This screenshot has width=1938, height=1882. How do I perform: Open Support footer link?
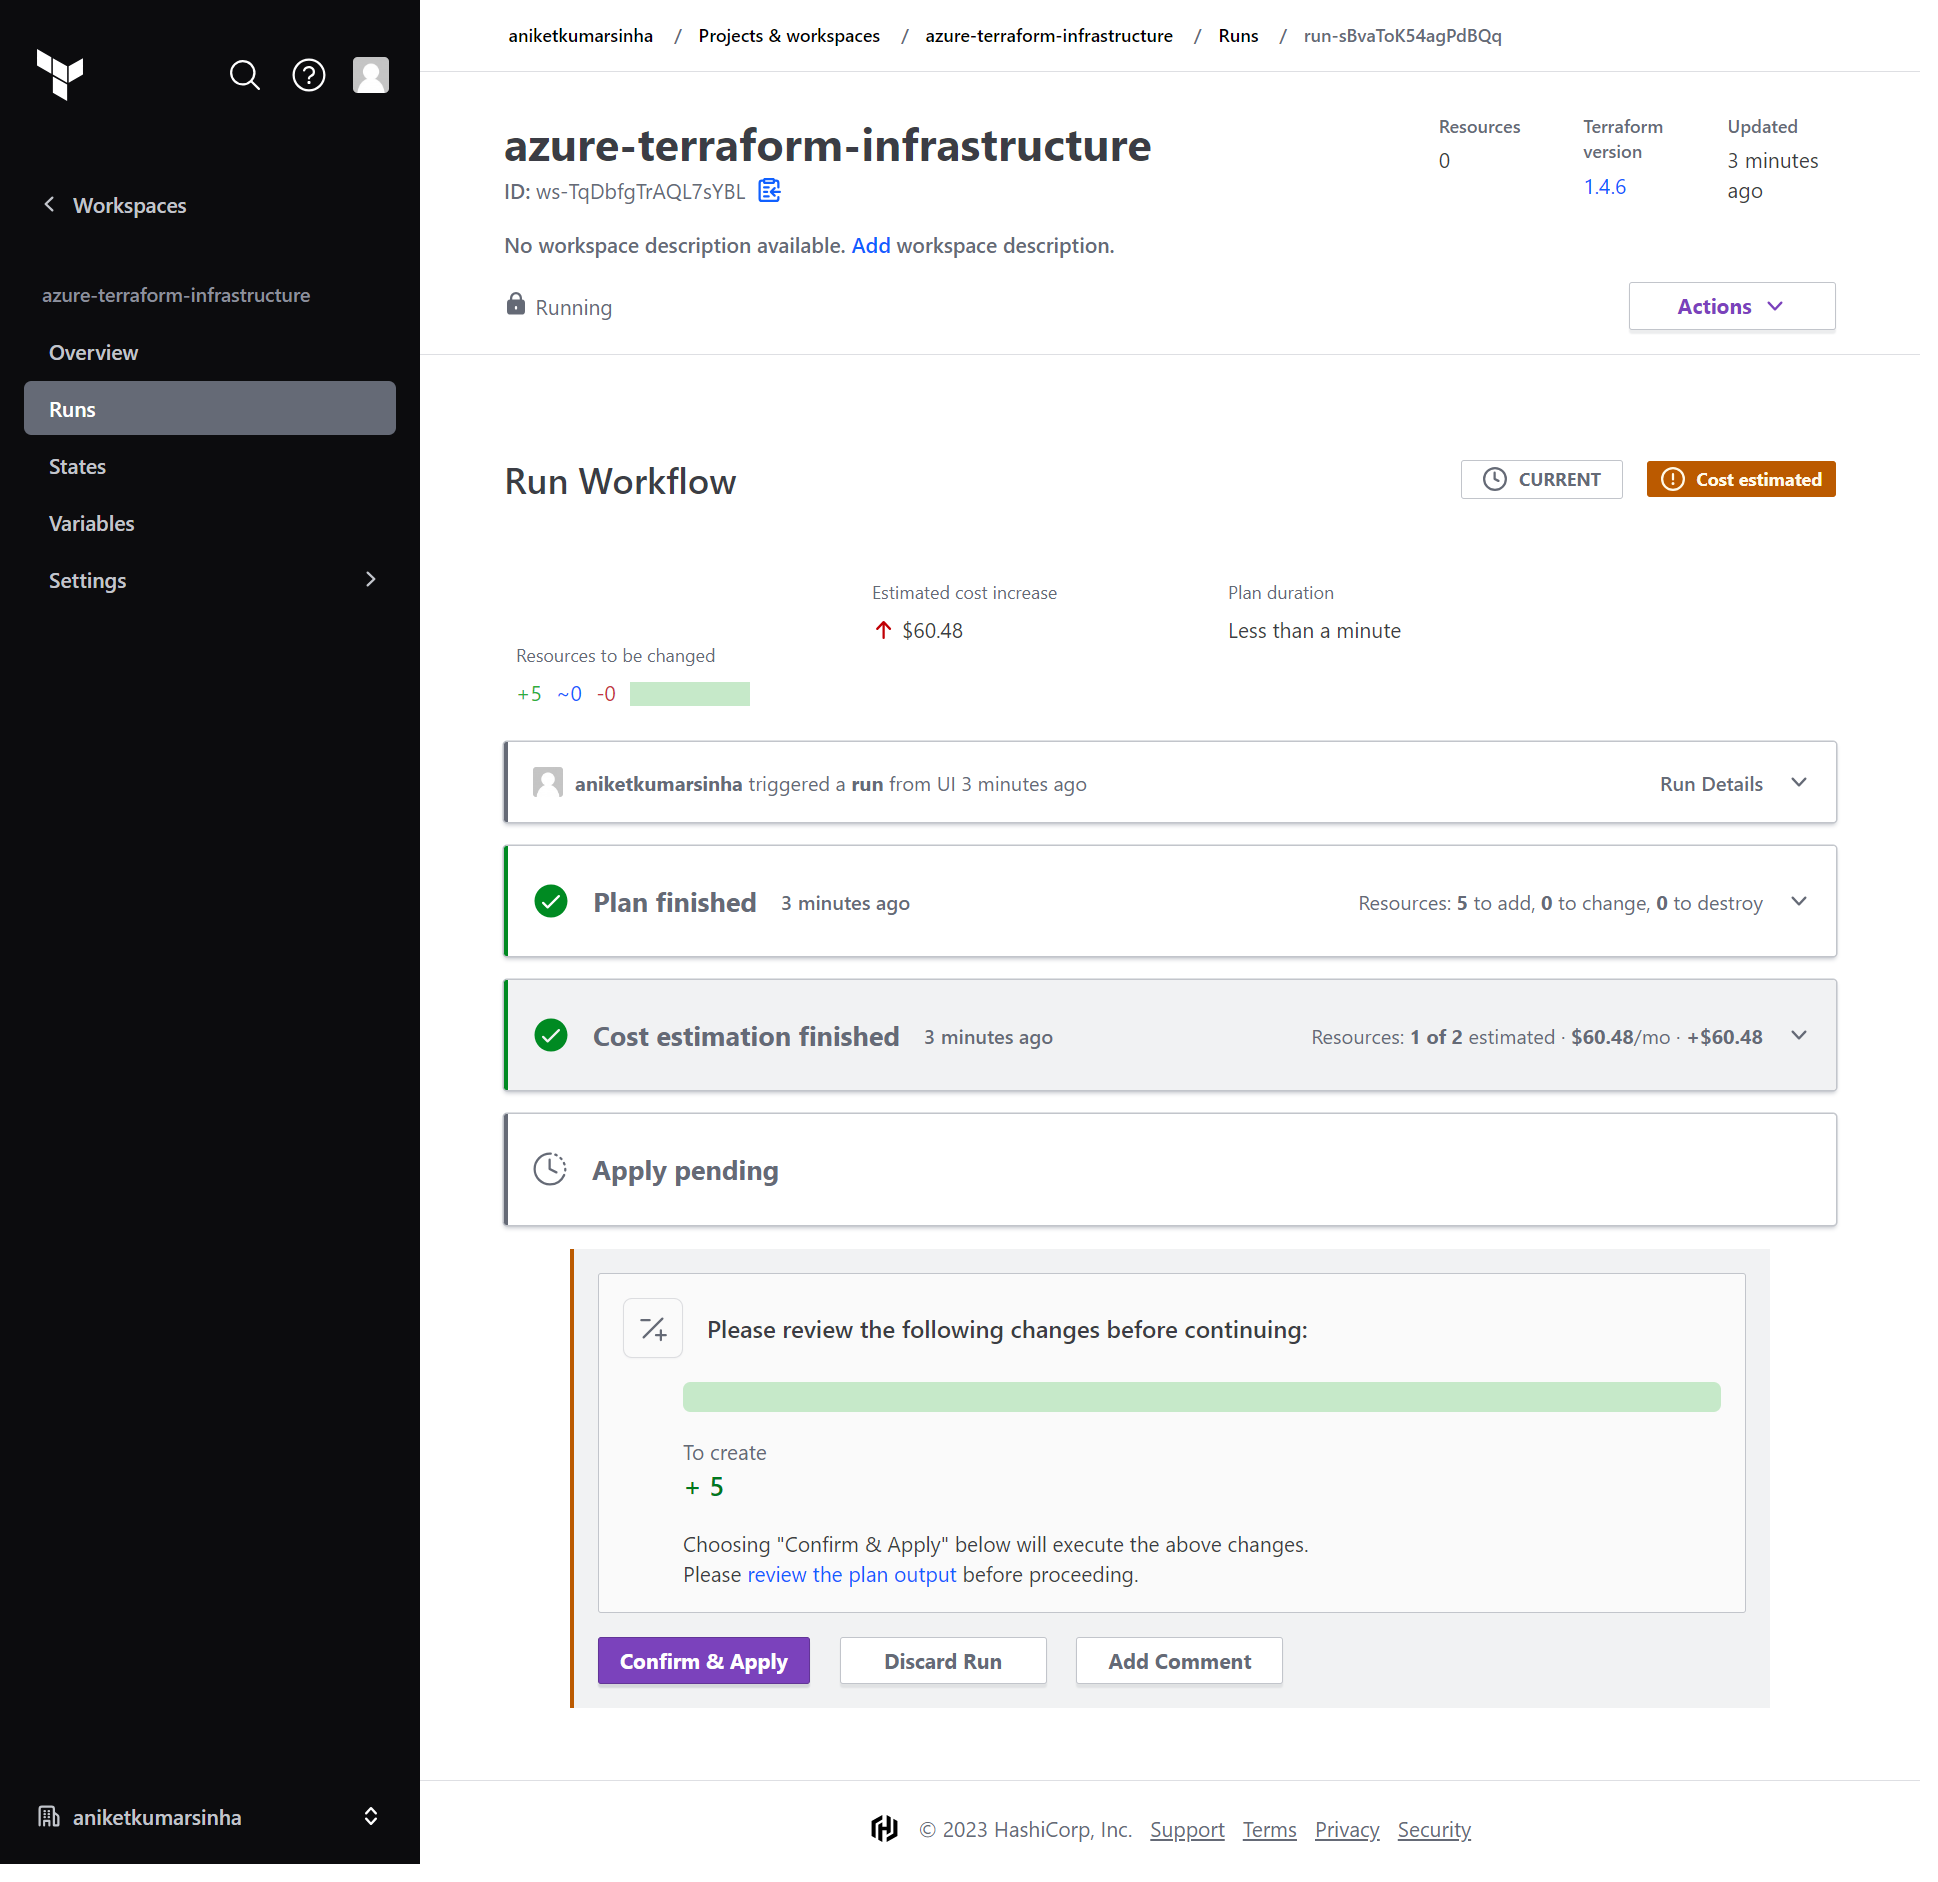(1187, 1829)
